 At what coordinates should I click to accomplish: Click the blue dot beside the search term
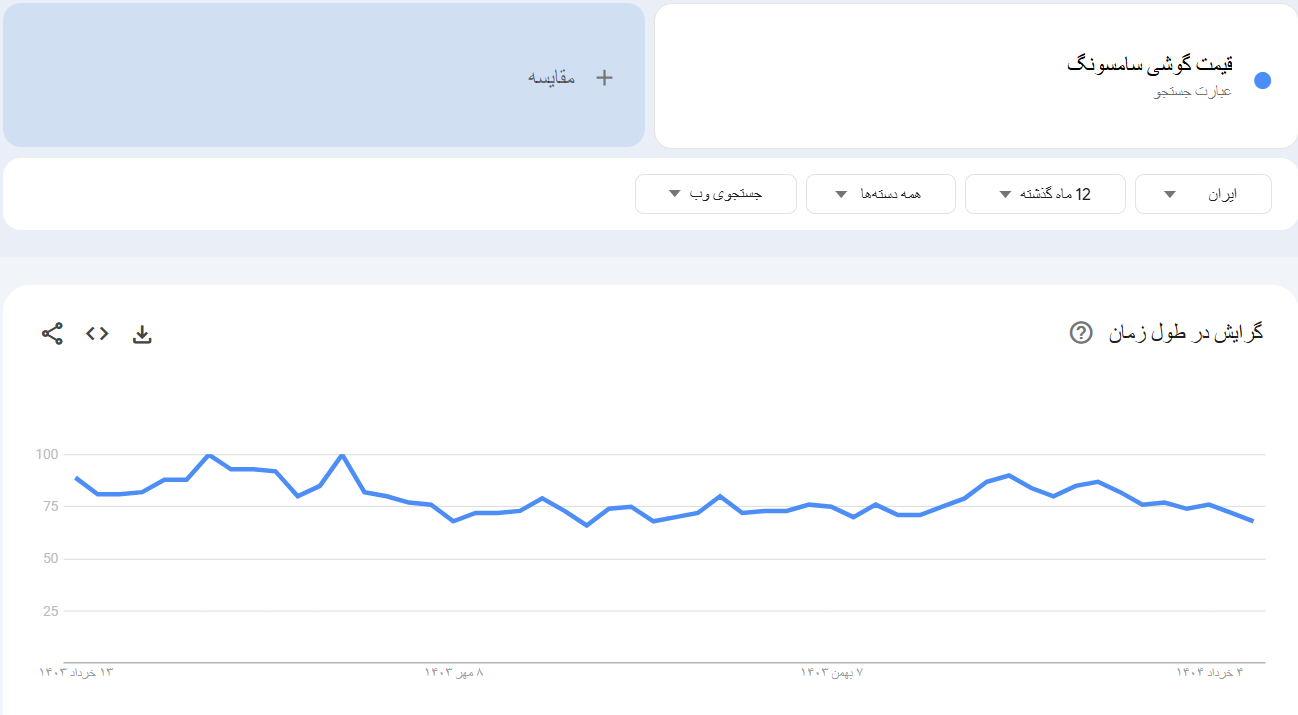click(1262, 81)
